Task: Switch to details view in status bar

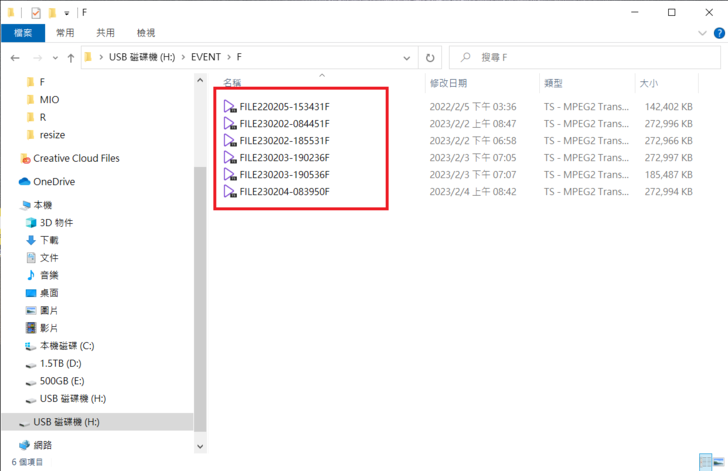Action: pyautogui.click(x=704, y=463)
